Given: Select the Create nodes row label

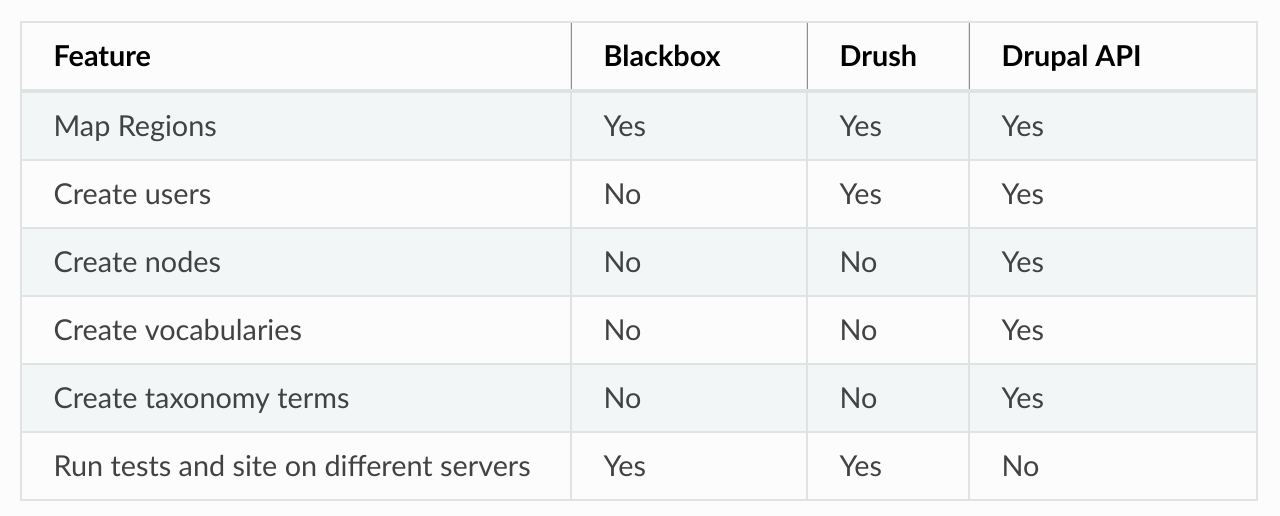Looking at the screenshot, I should pyautogui.click(x=137, y=262).
